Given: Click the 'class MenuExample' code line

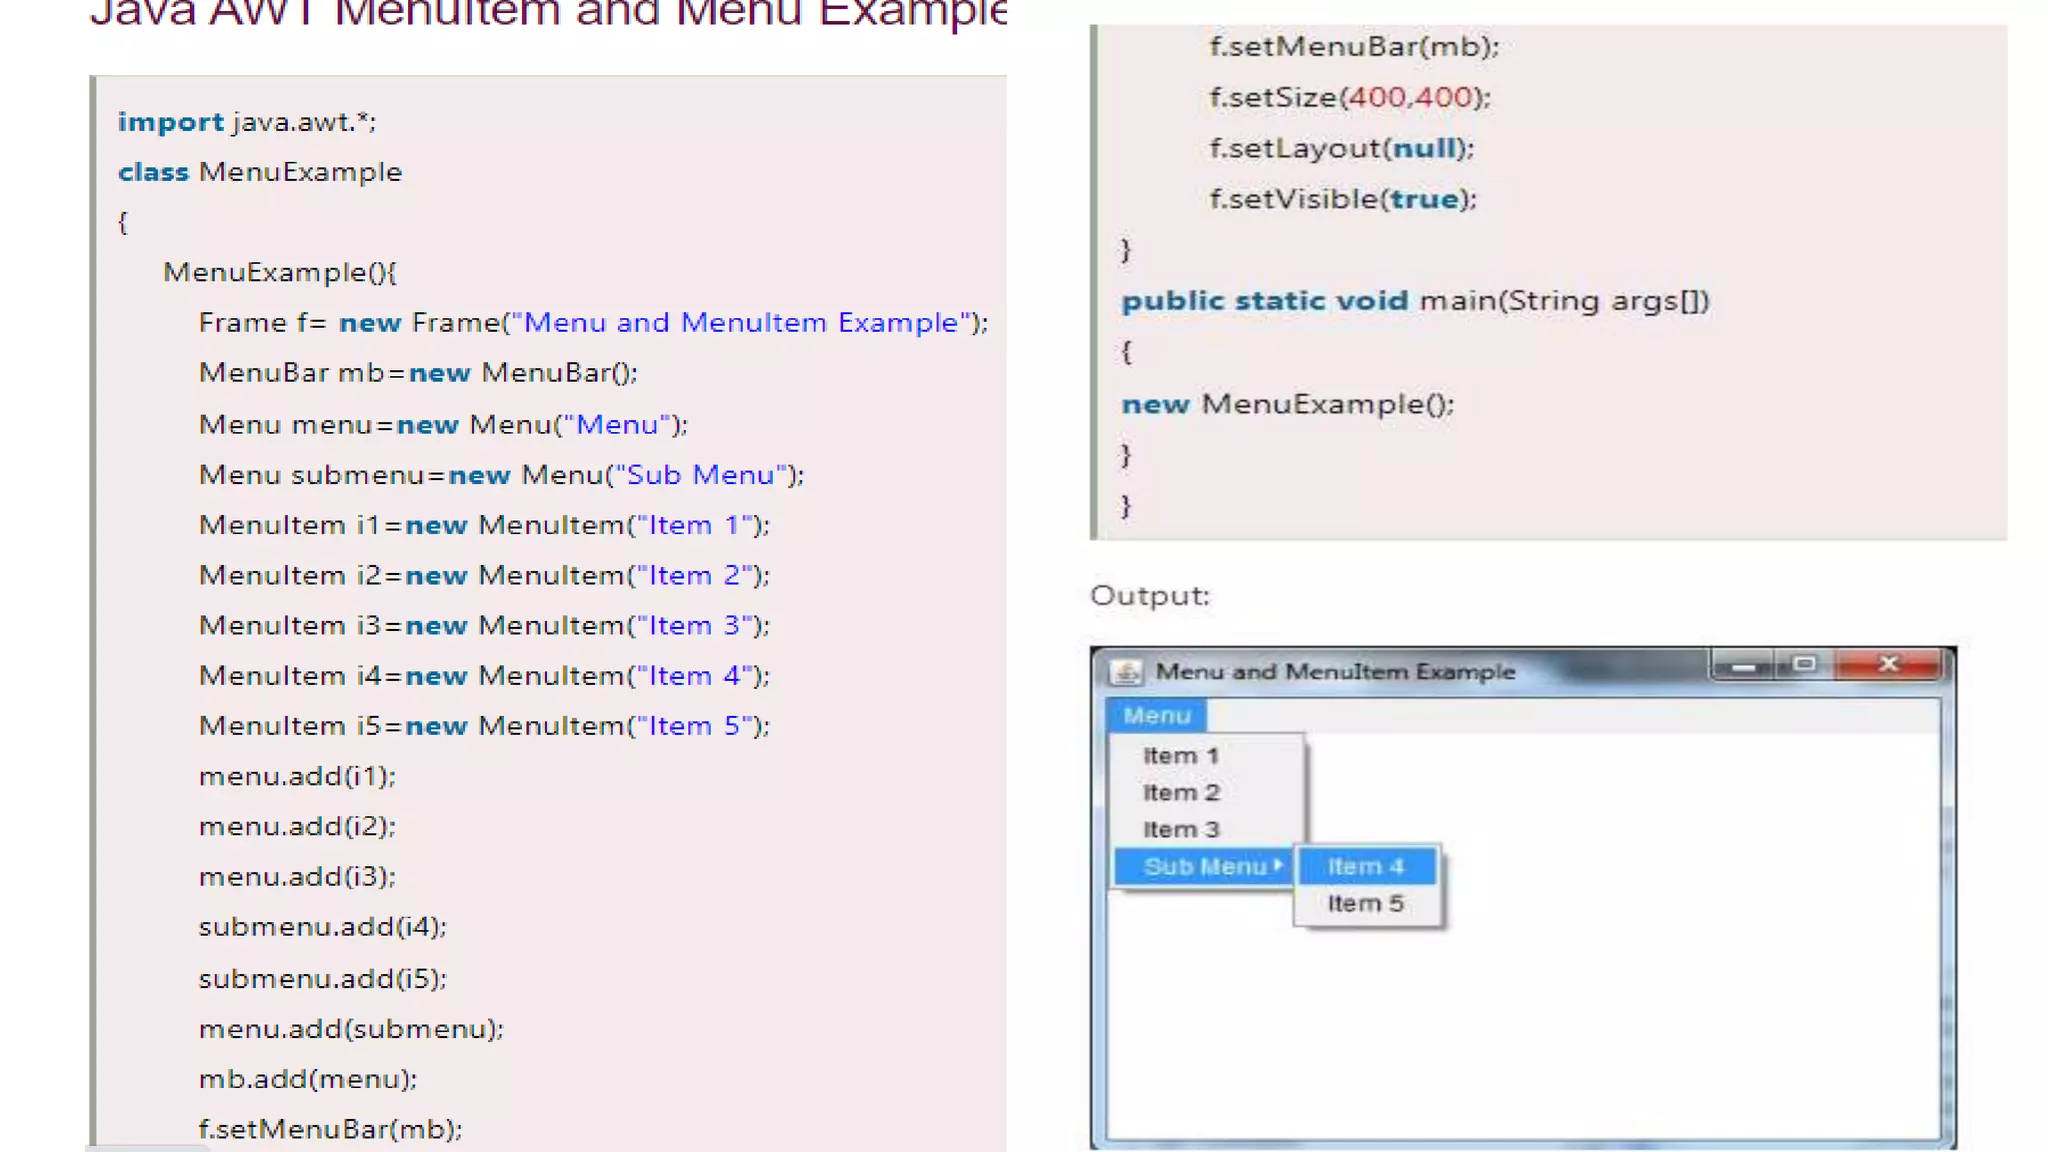Looking at the screenshot, I should (260, 172).
